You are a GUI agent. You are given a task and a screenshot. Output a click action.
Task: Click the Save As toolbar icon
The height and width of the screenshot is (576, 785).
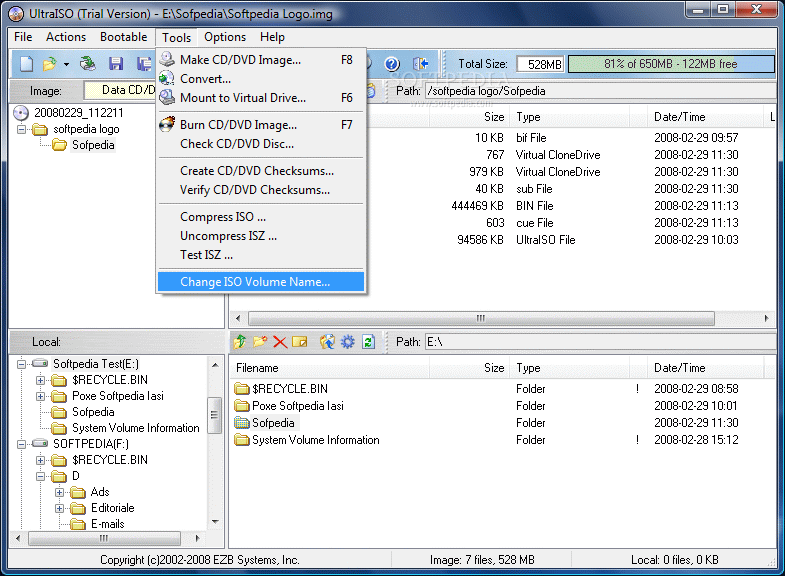pos(144,64)
